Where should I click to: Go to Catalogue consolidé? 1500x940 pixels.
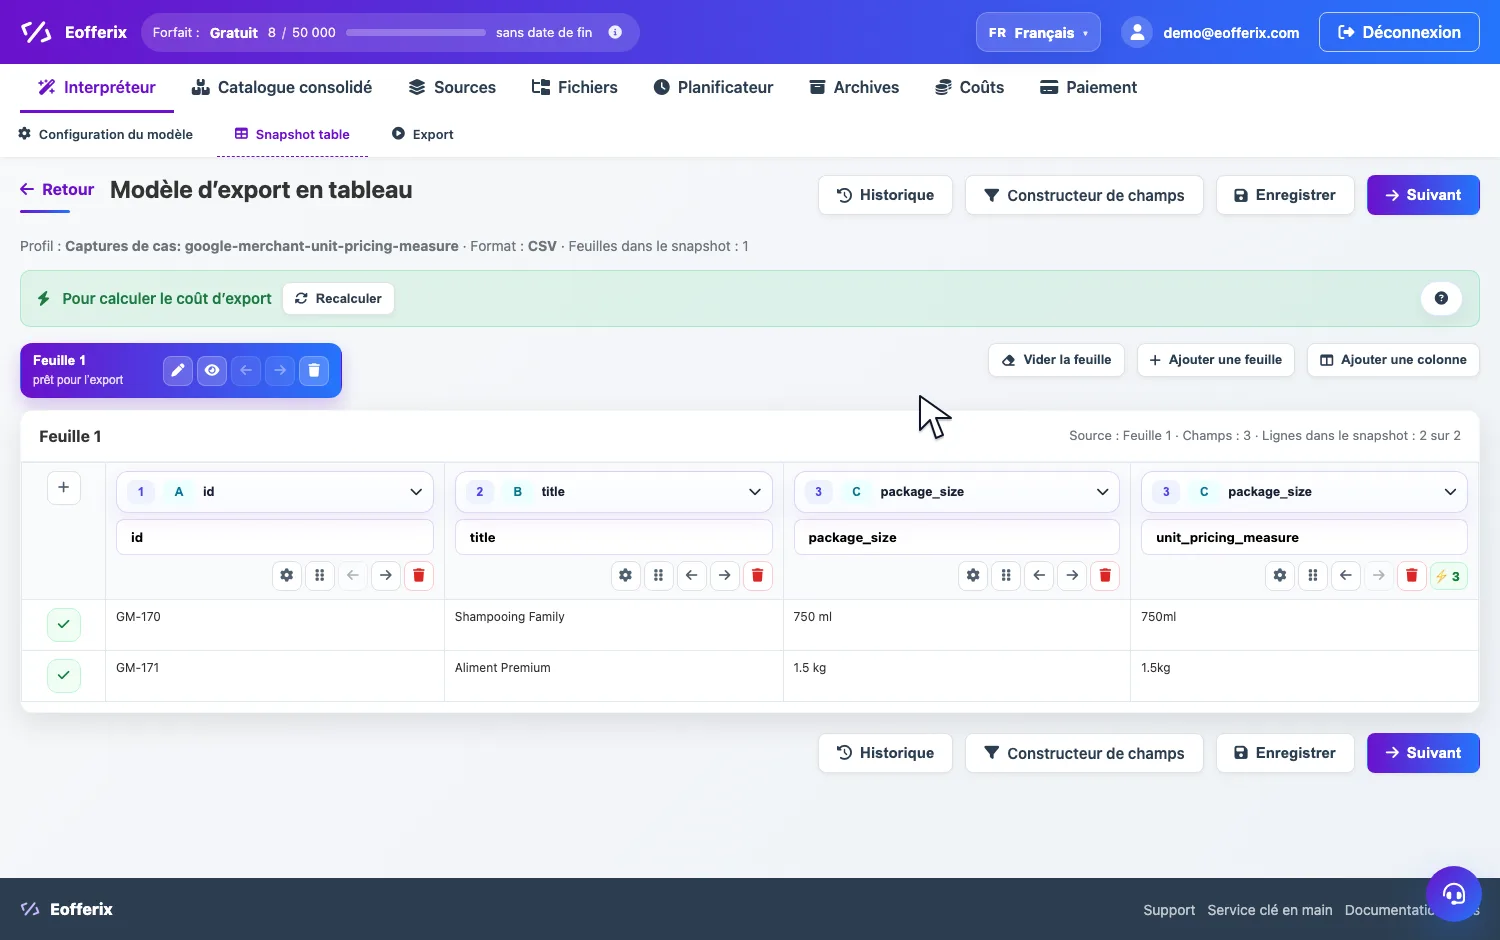coord(282,87)
